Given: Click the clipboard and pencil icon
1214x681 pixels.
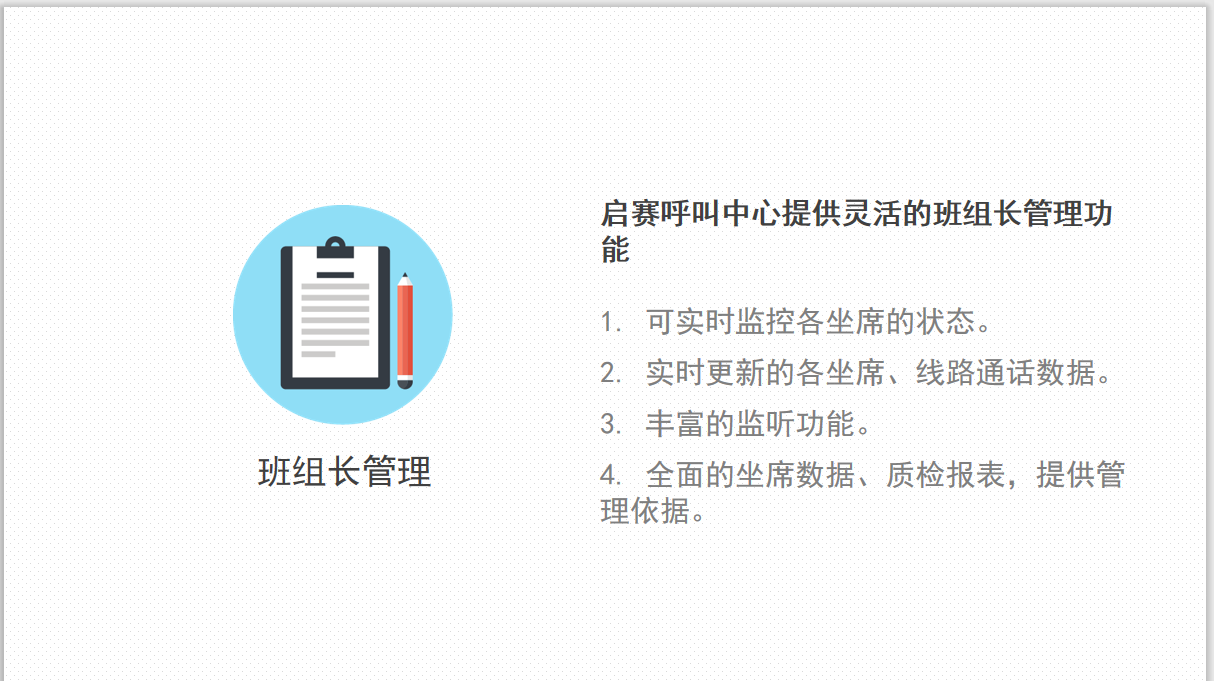Looking at the screenshot, I should click(343, 315).
